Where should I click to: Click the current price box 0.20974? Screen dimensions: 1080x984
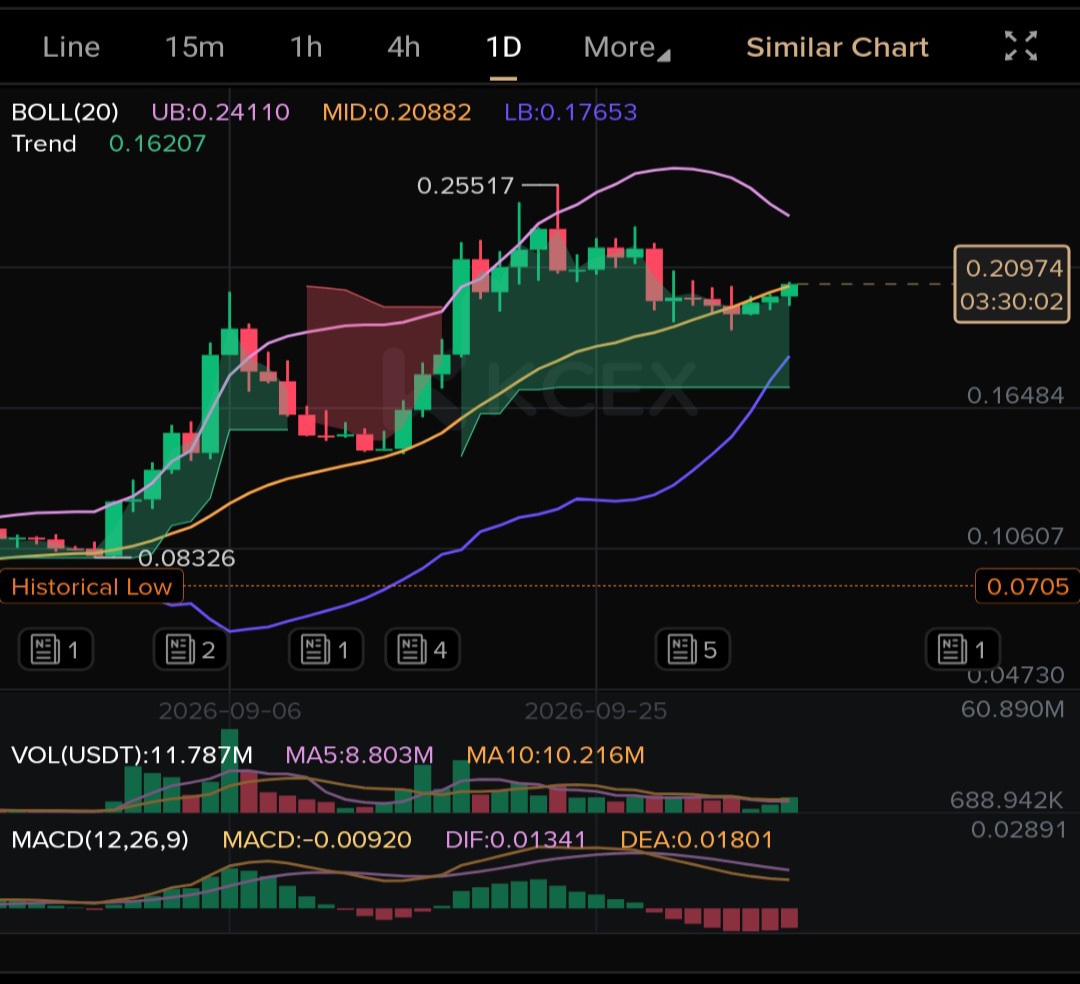(1011, 284)
